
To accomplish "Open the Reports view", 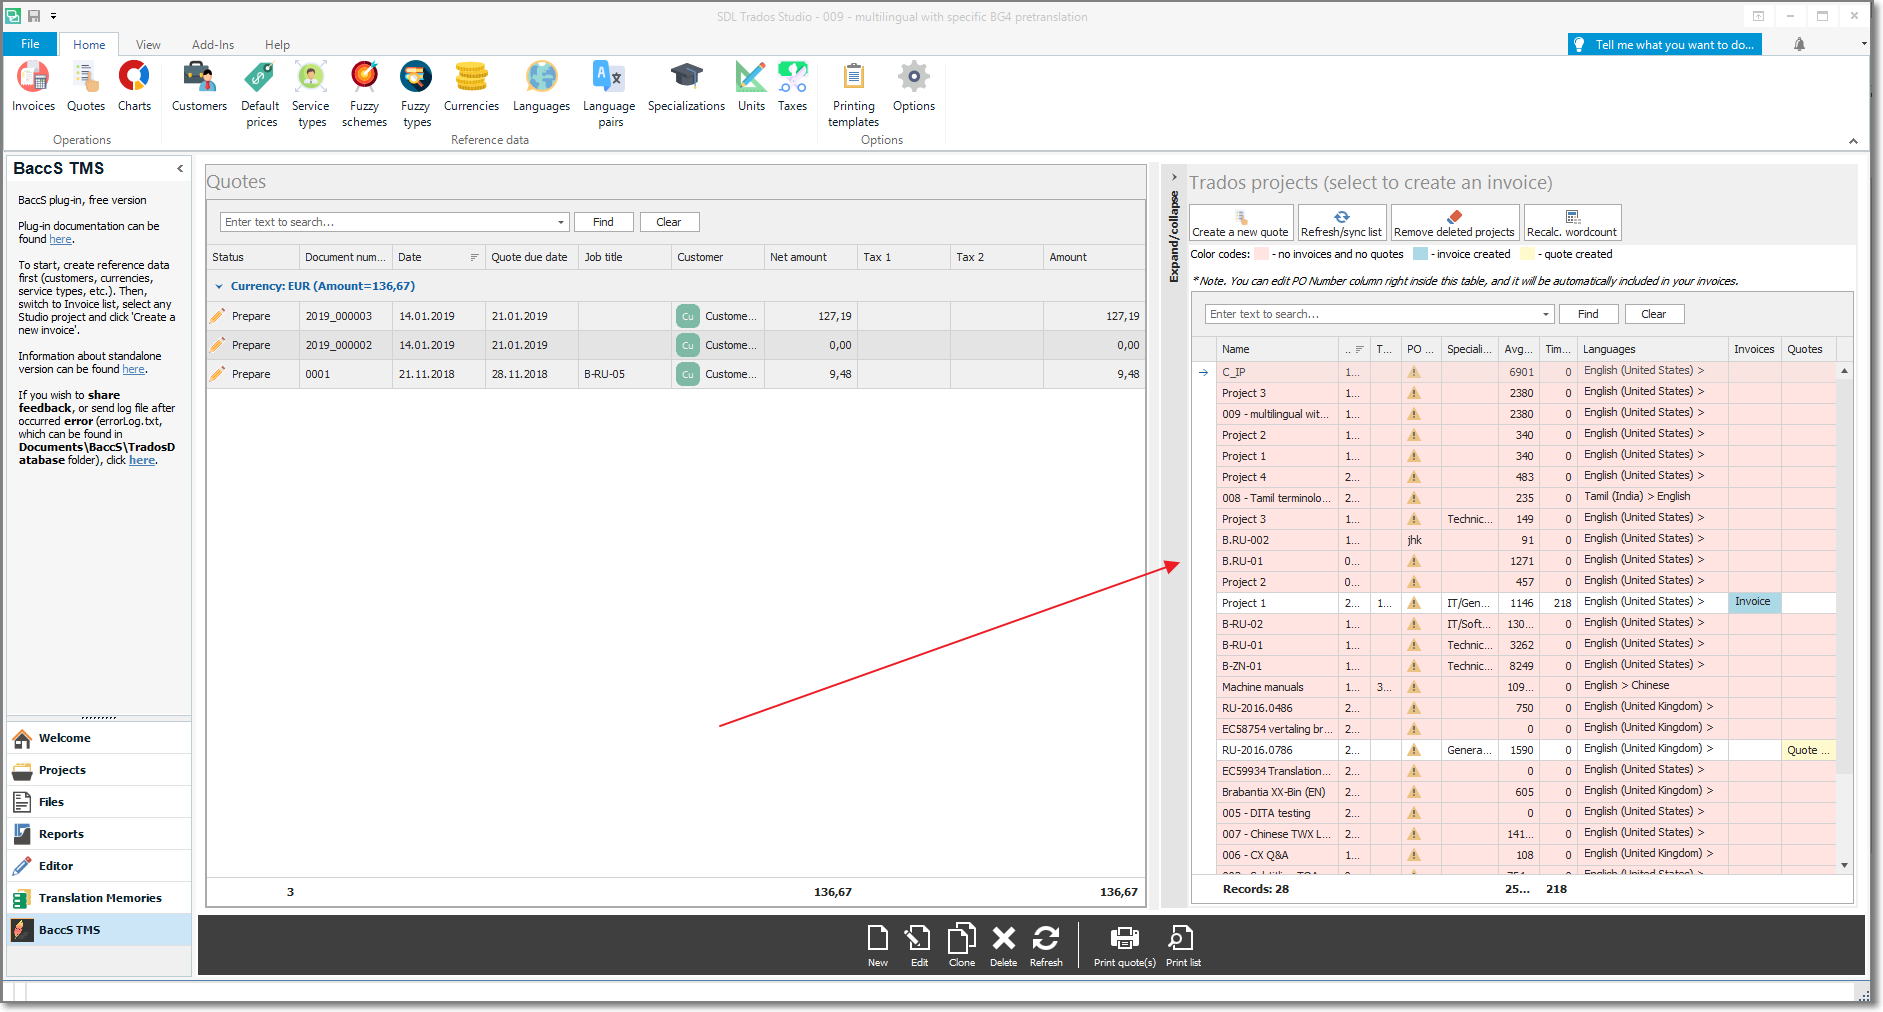I will 99,834.
